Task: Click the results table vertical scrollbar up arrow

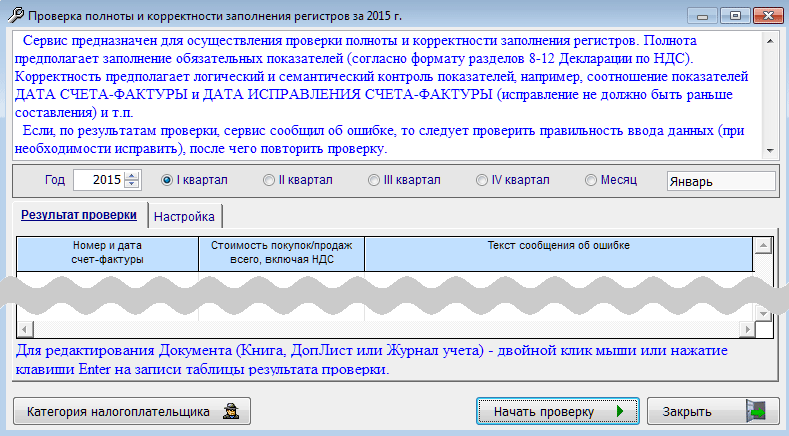Action: click(763, 245)
